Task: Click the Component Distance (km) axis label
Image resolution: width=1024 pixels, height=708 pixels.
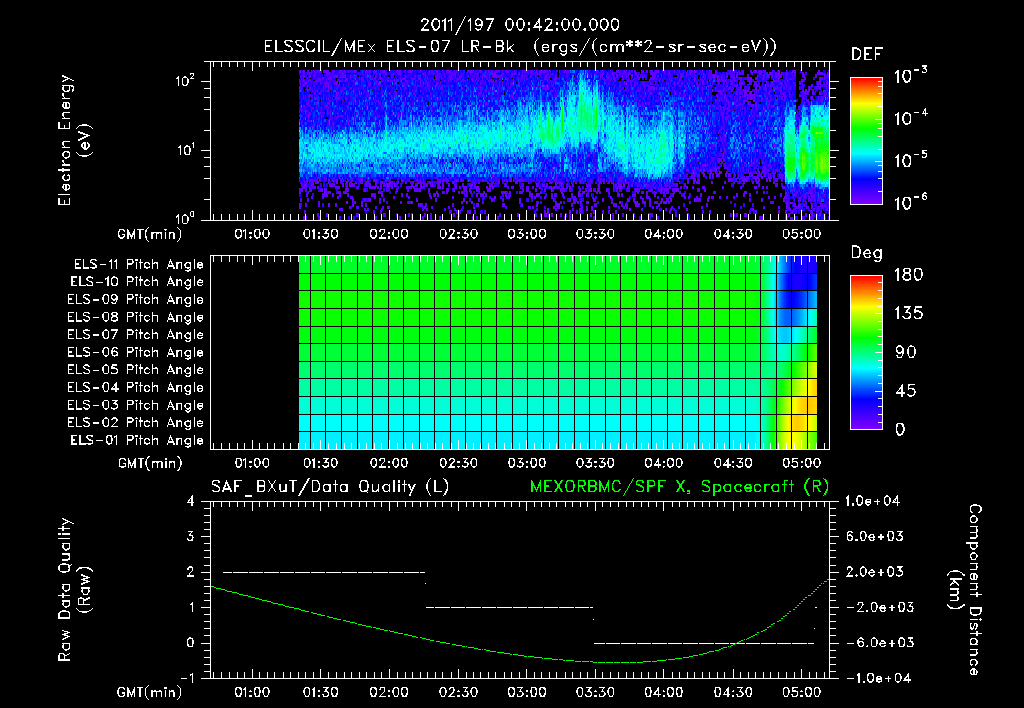Action: click(965, 590)
